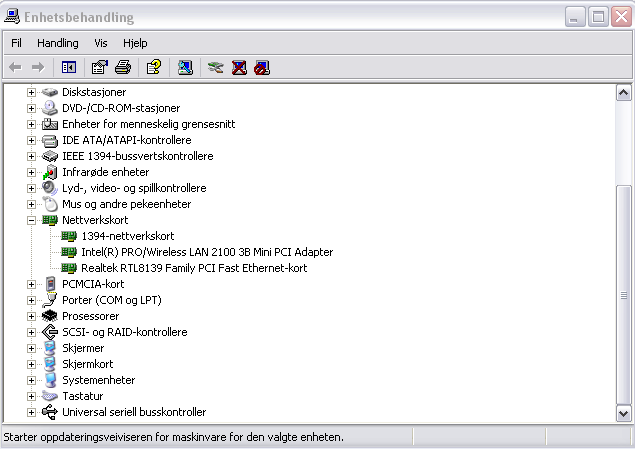The height and width of the screenshot is (449, 635).
Task: Open the Fil menu
Action: [x=16, y=43]
